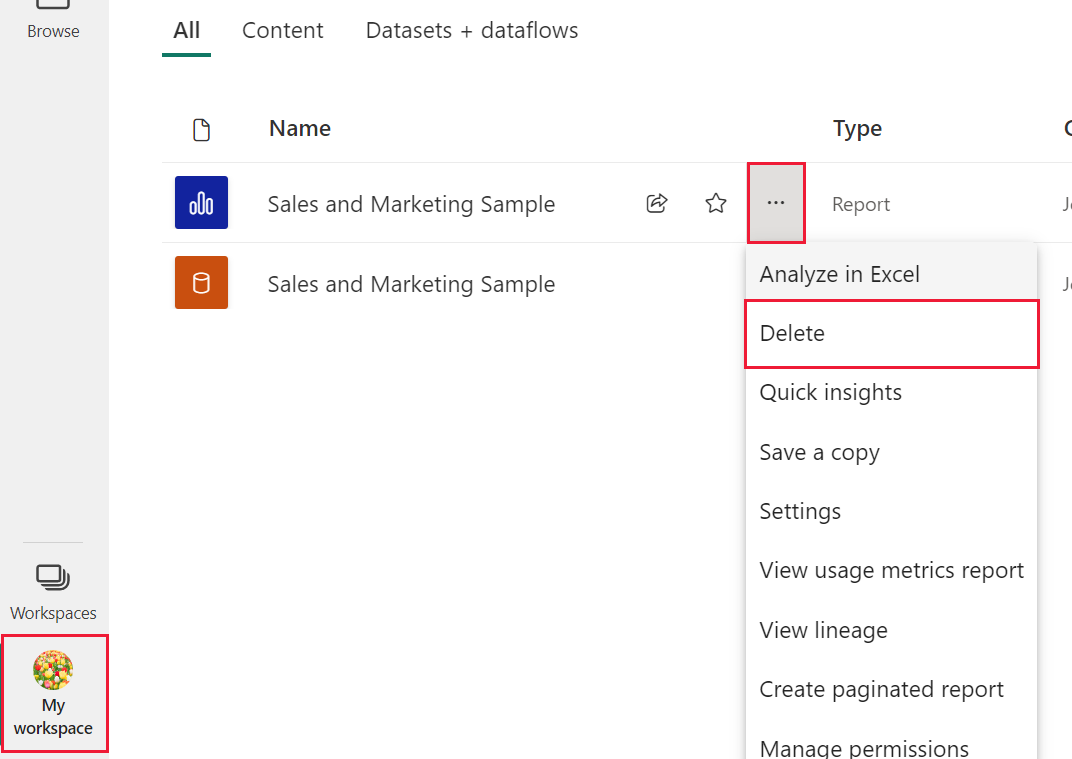The height and width of the screenshot is (759, 1072).
Task: Choose Delete from the context menu
Action: pyautogui.click(x=891, y=333)
